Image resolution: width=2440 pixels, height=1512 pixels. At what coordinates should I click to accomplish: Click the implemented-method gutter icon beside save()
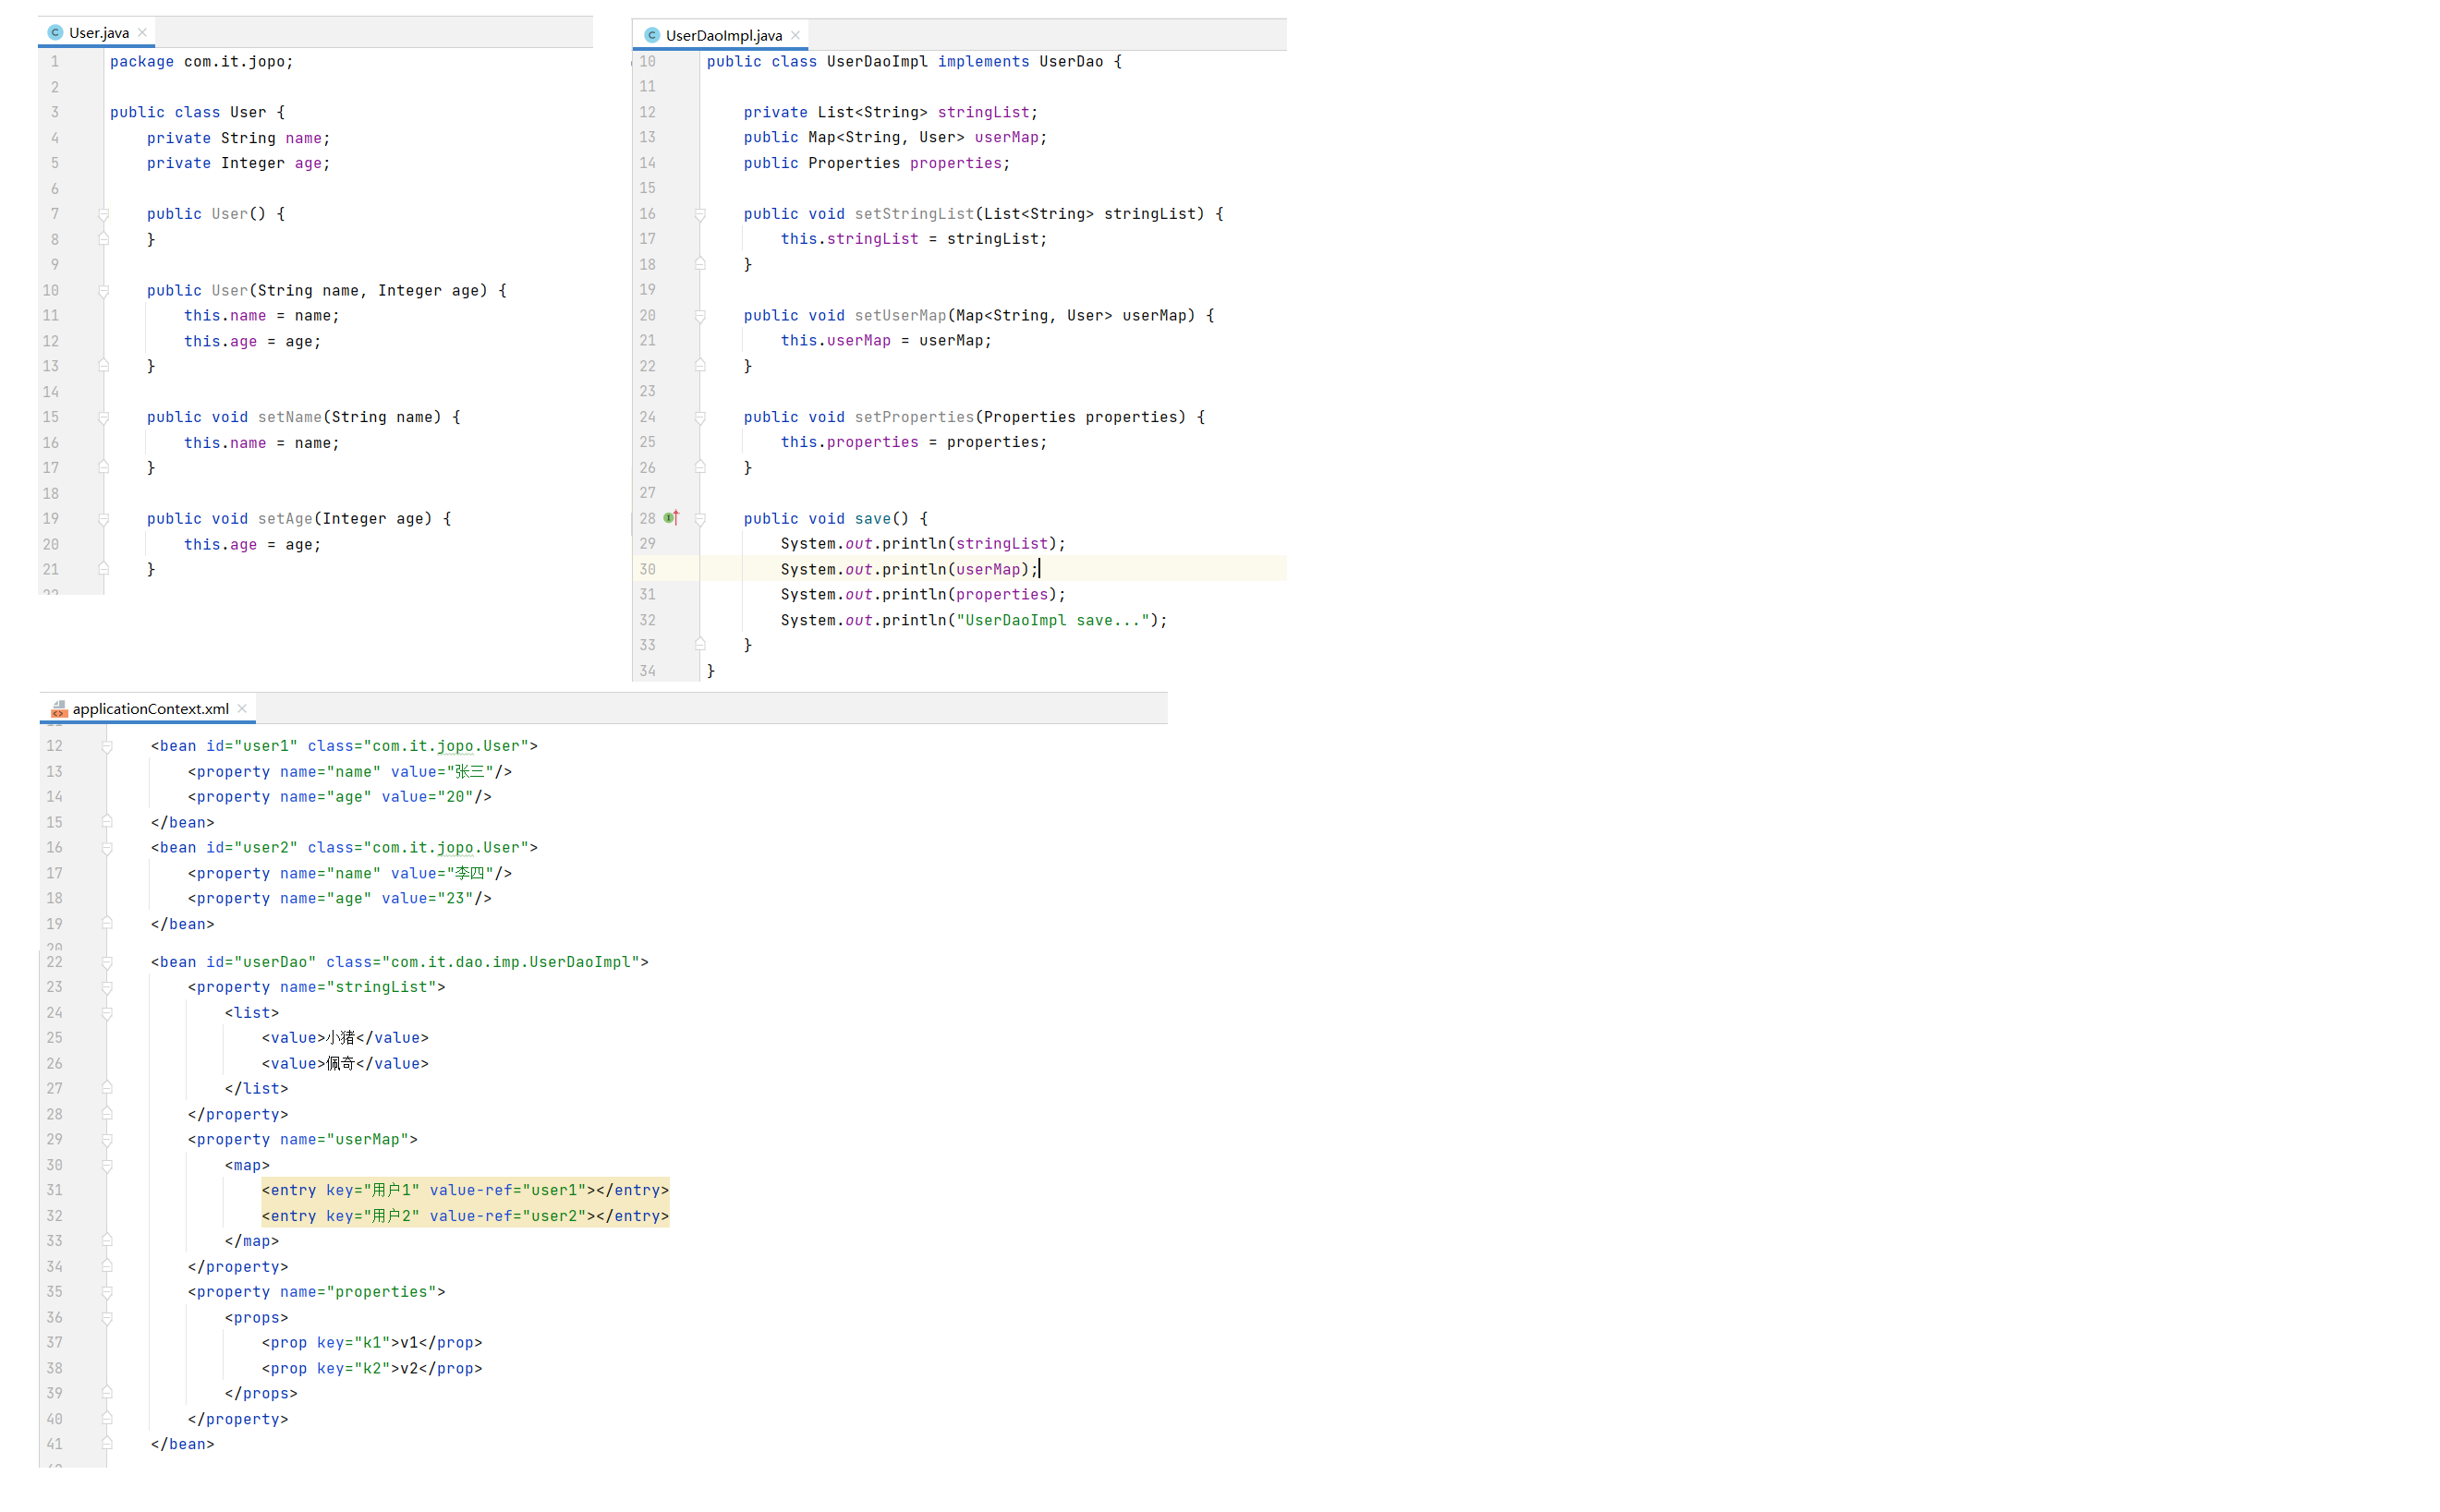coord(671,518)
